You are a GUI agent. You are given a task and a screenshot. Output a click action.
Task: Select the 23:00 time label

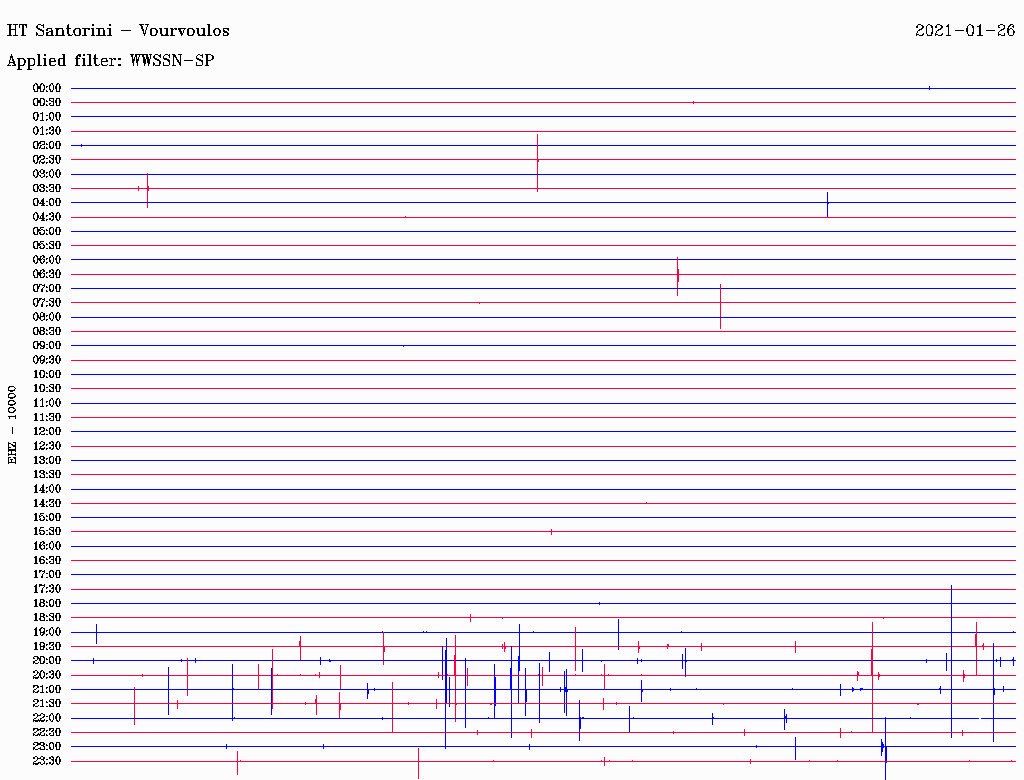47,746
